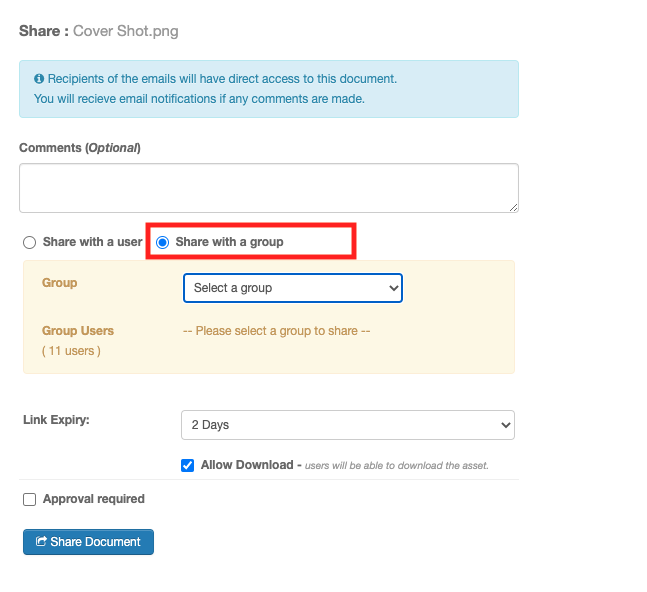Click the Cover Shot.png file name in the title
The height and width of the screenshot is (592, 647).
[x=125, y=31]
